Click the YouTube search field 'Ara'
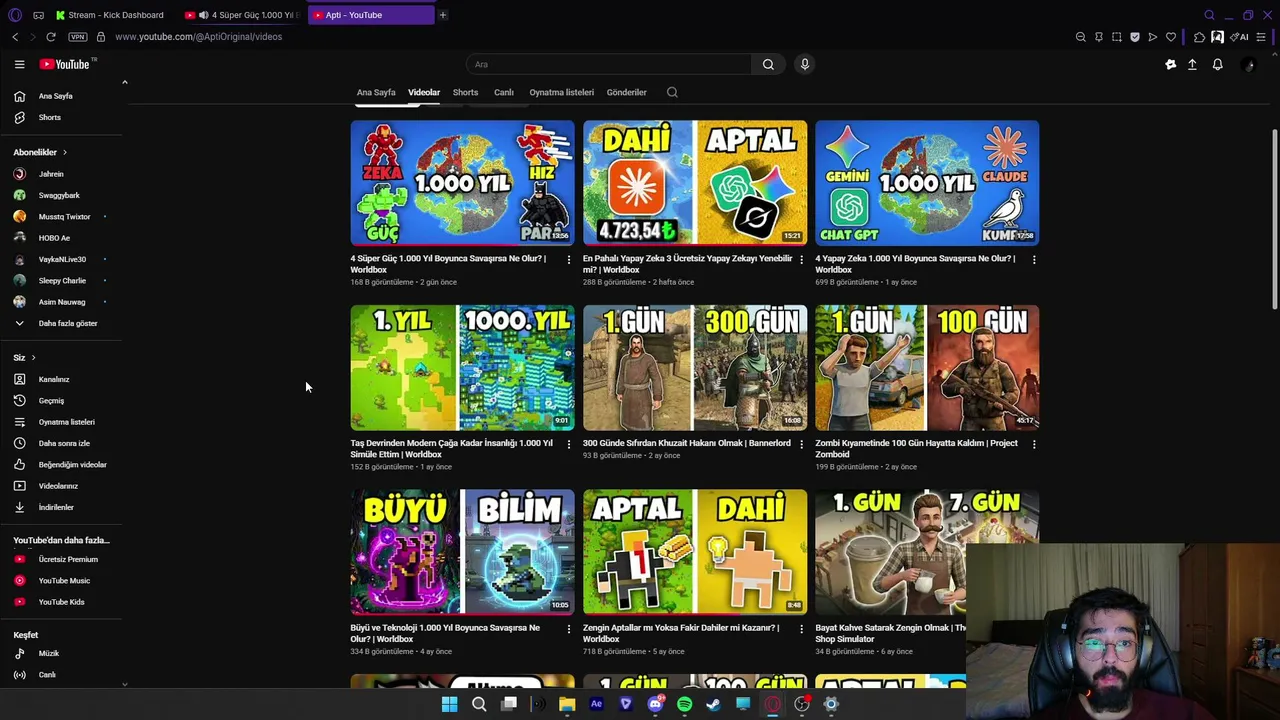The image size is (1280, 720). point(609,64)
